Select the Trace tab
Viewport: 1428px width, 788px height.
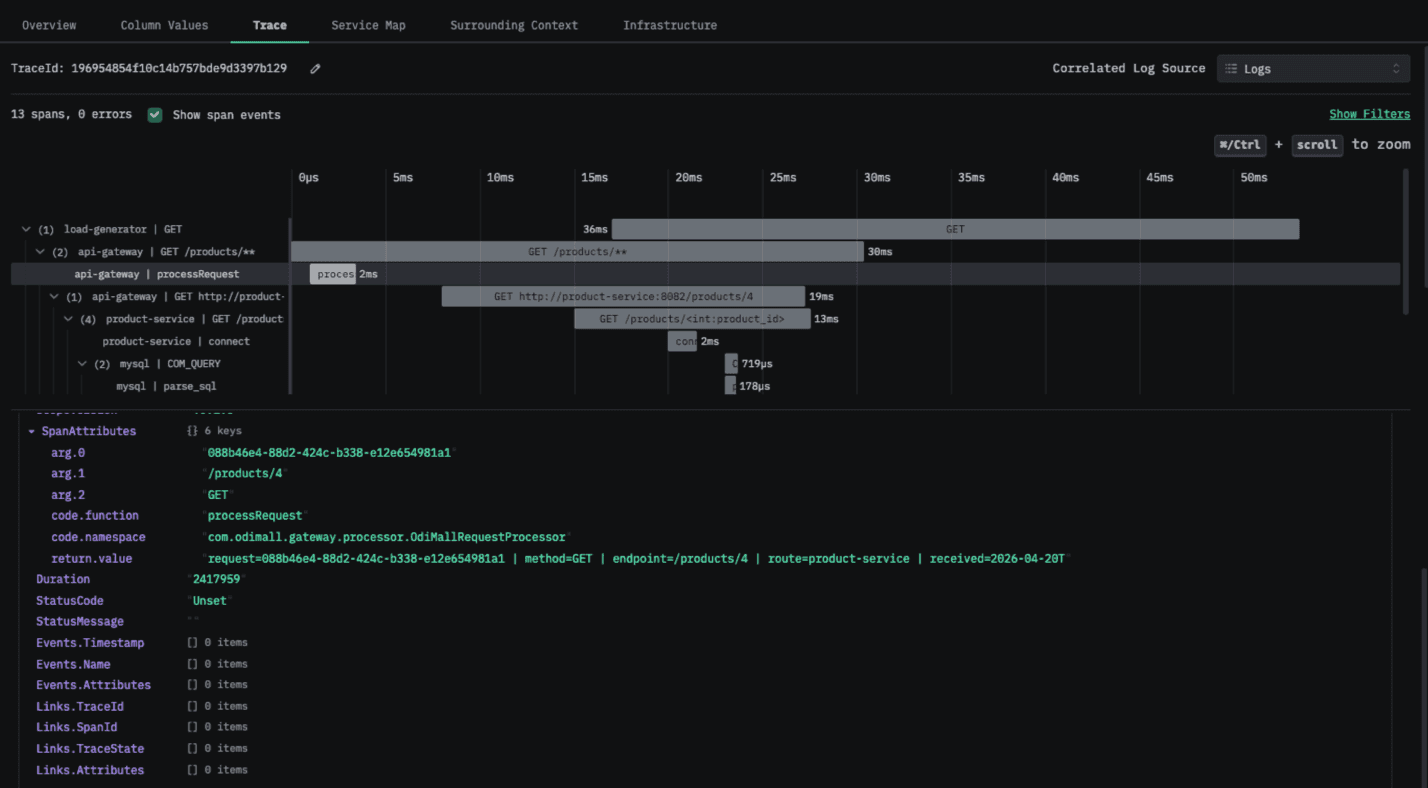point(270,25)
